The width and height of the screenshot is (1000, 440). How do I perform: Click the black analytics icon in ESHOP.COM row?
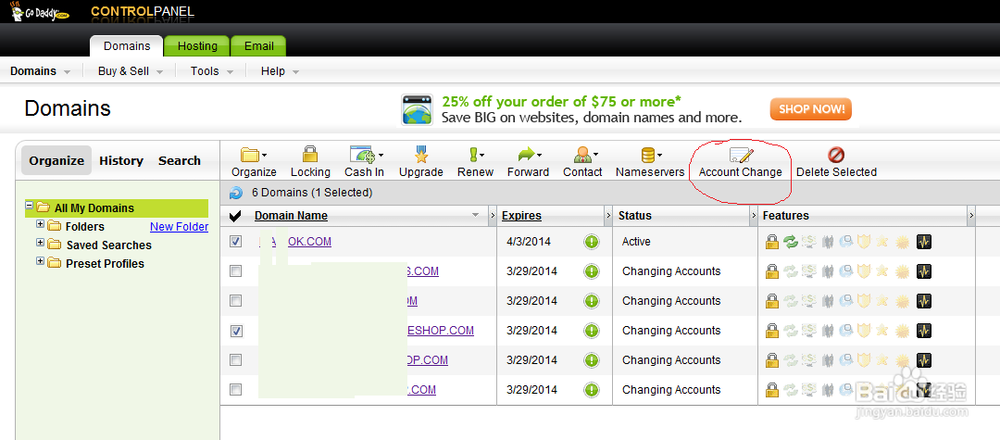pos(924,330)
